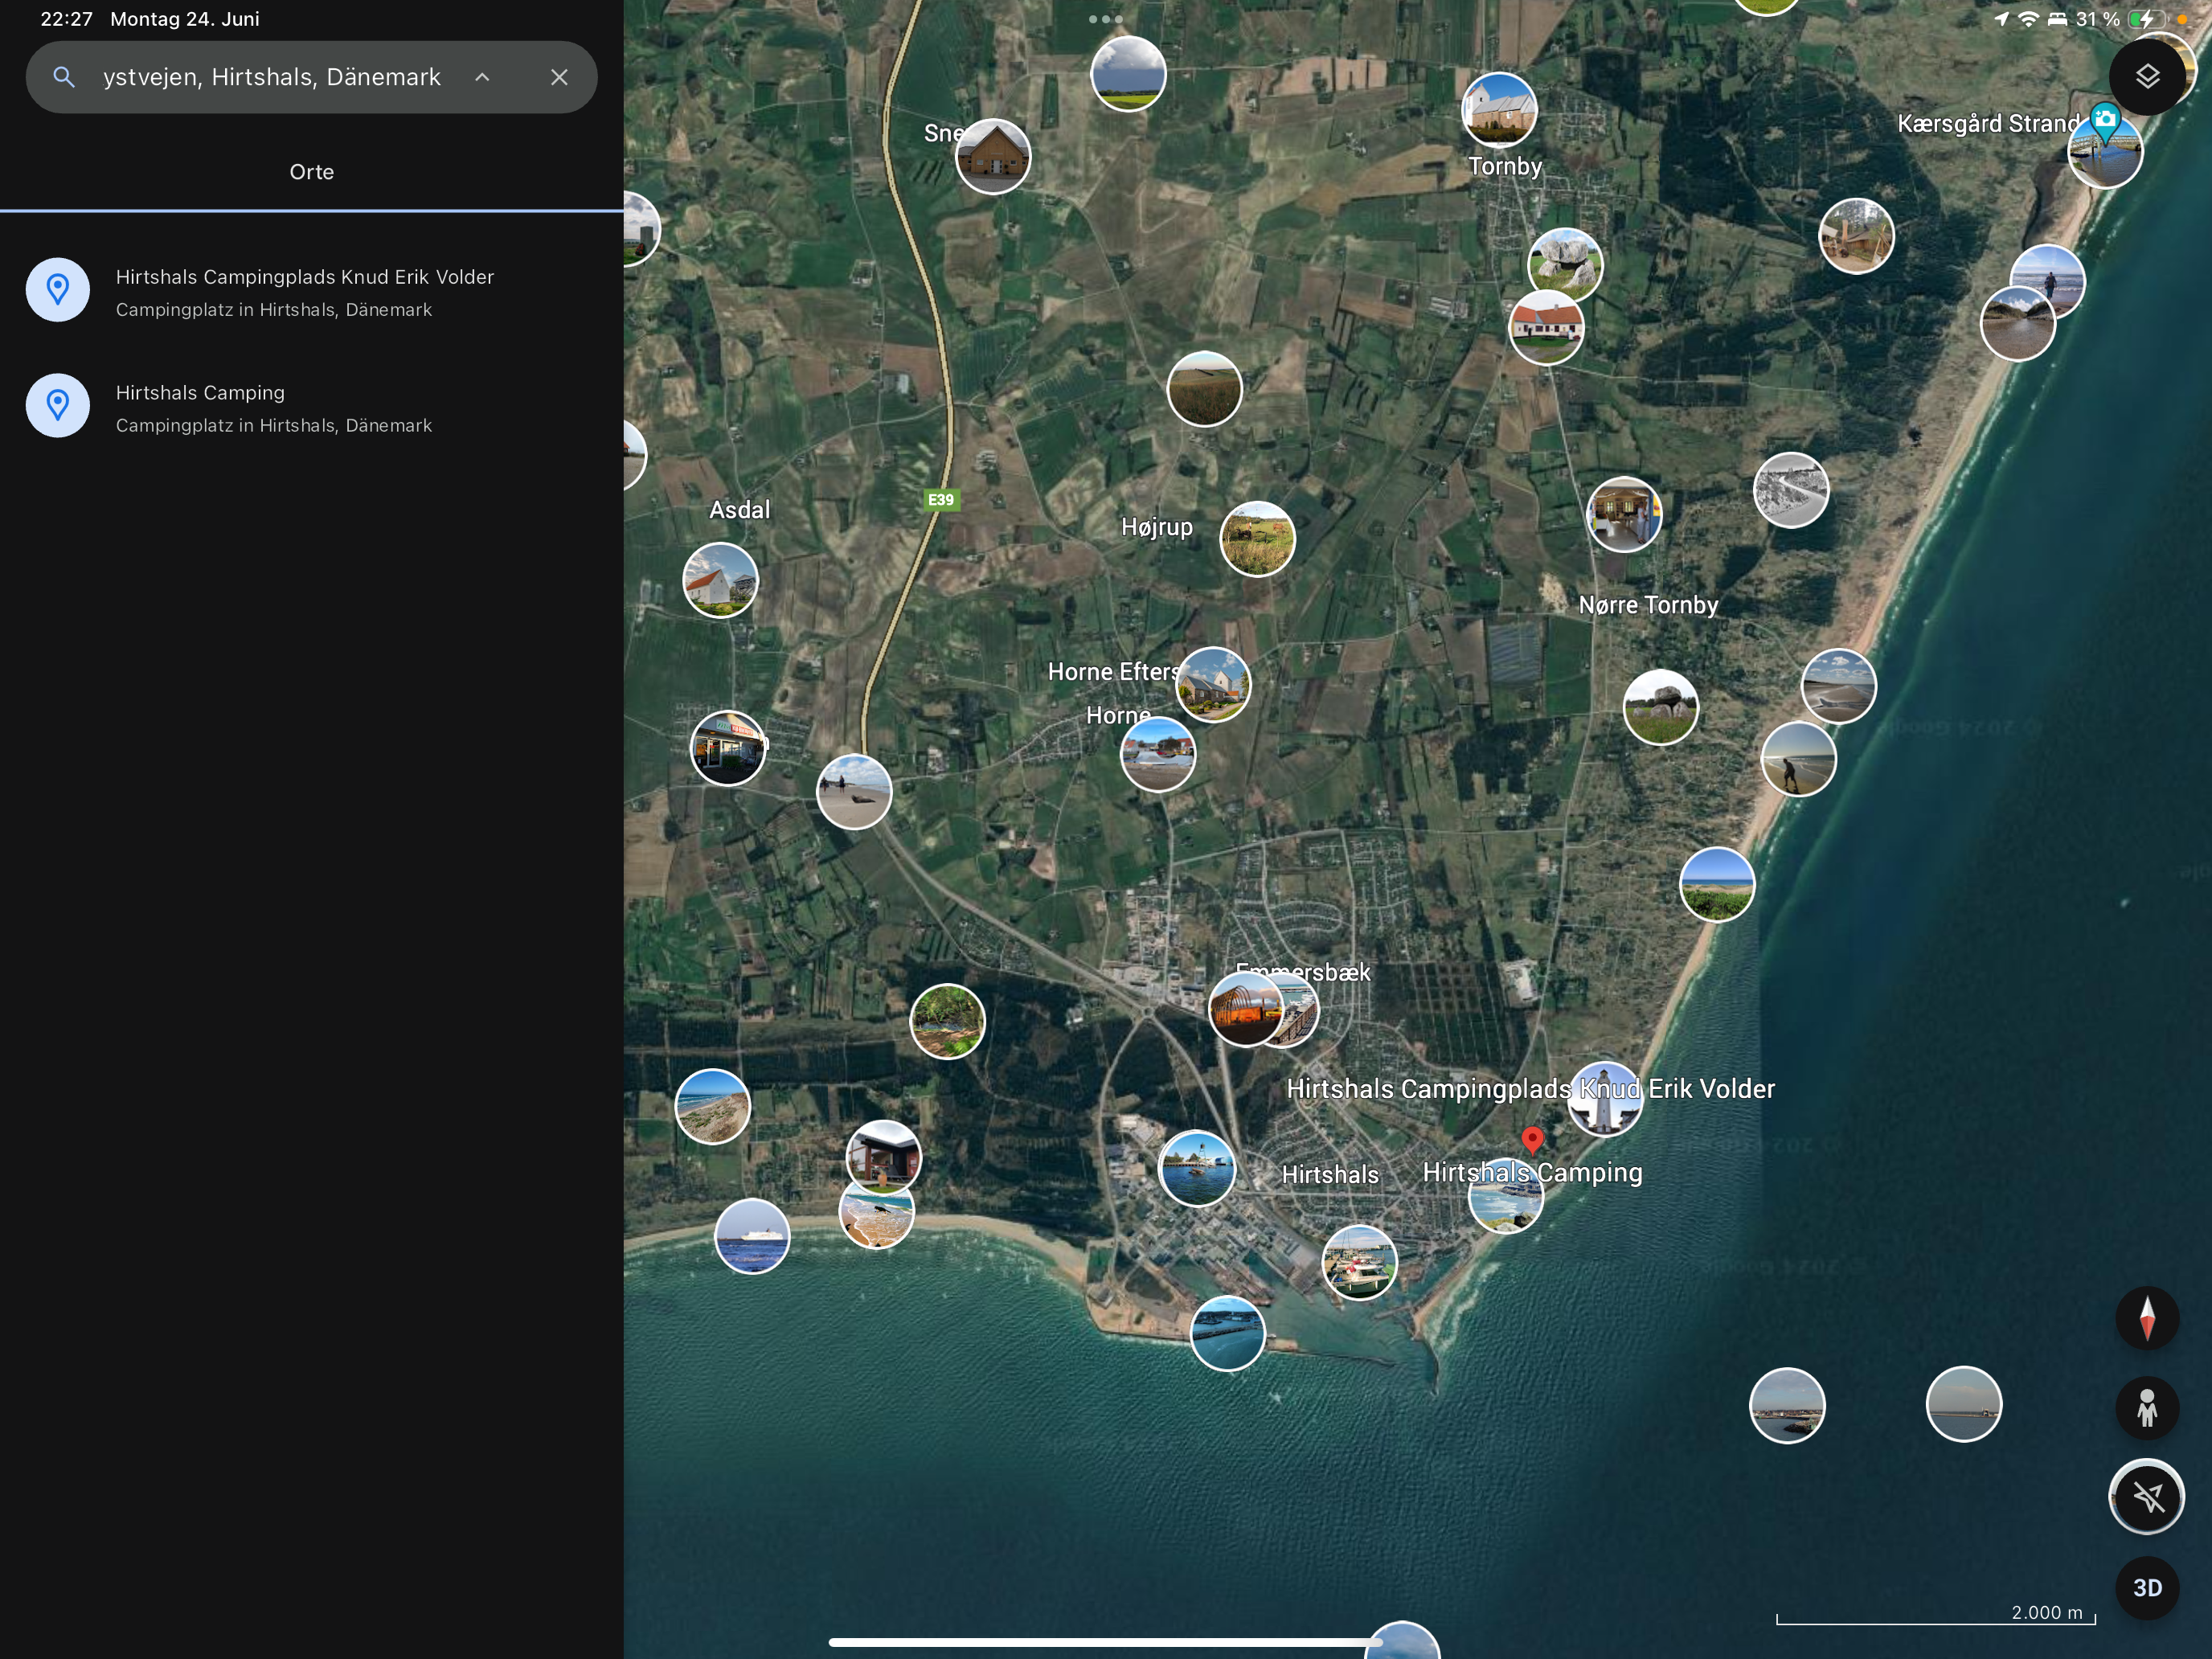Tap pin icon beside Knud Erik Volder result
This screenshot has width=2212, height=1659.
[57, 290]
